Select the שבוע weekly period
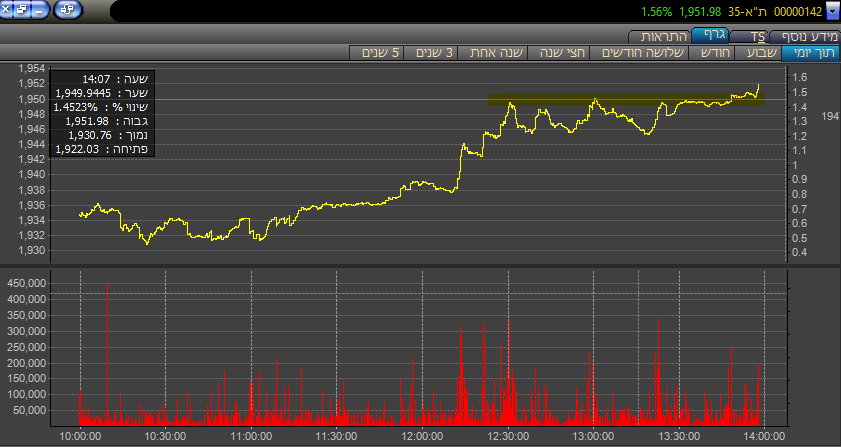 tap(757, 53)
